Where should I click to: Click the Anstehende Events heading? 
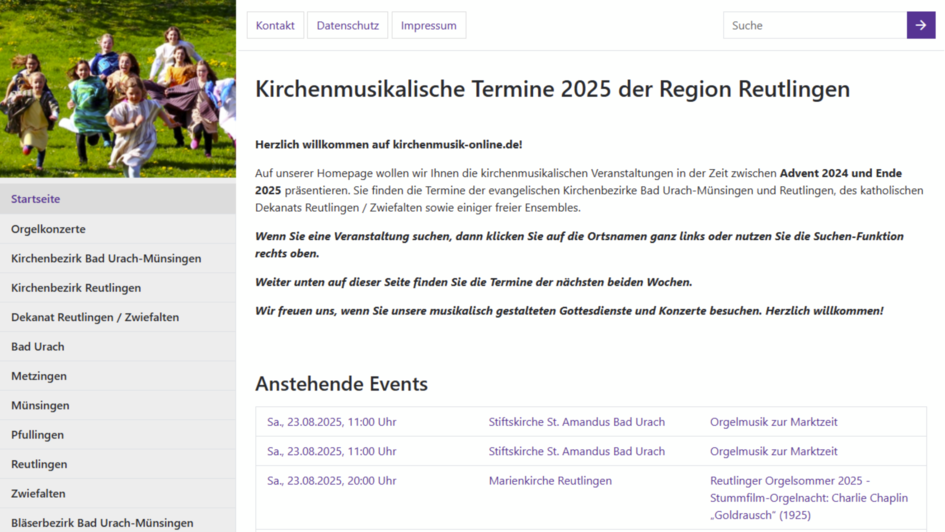coord(342,384)
